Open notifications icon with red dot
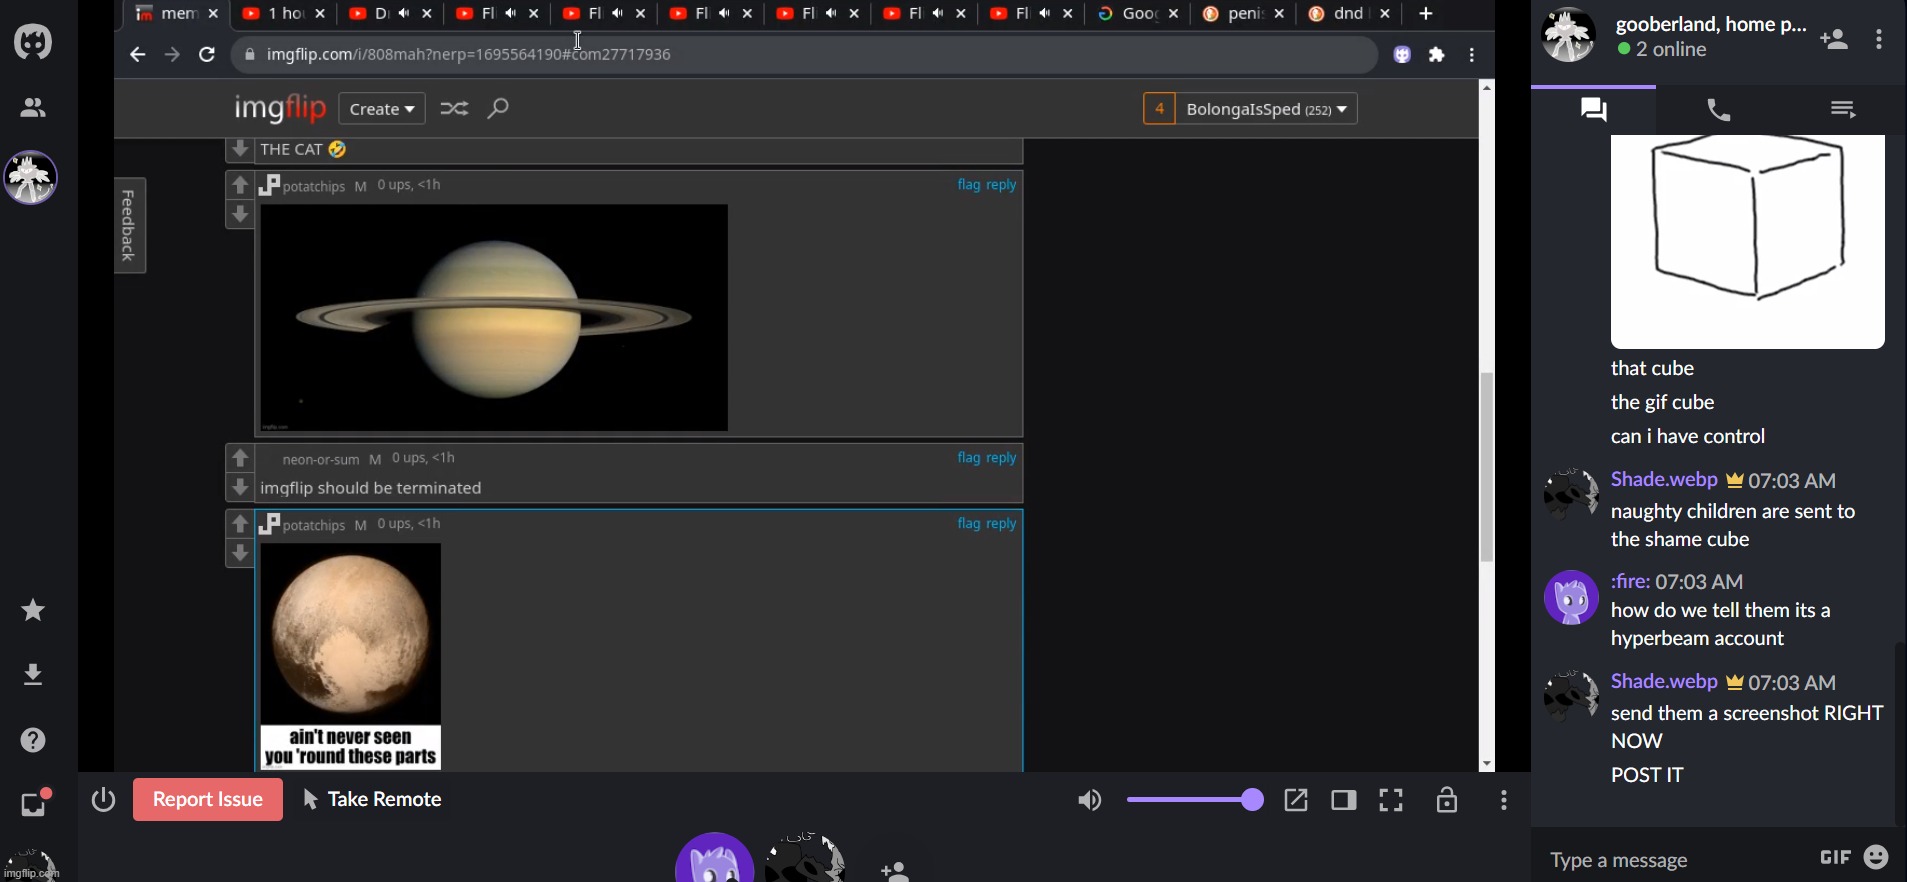The width and height of the screenshot is (1907, 882). [x=34, y=802]
